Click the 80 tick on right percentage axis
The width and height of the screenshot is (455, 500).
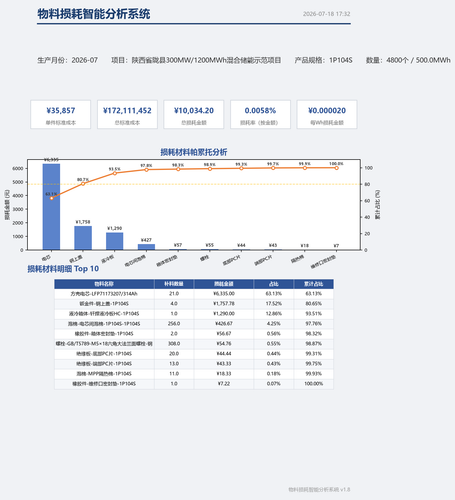[x=367, y=184]
